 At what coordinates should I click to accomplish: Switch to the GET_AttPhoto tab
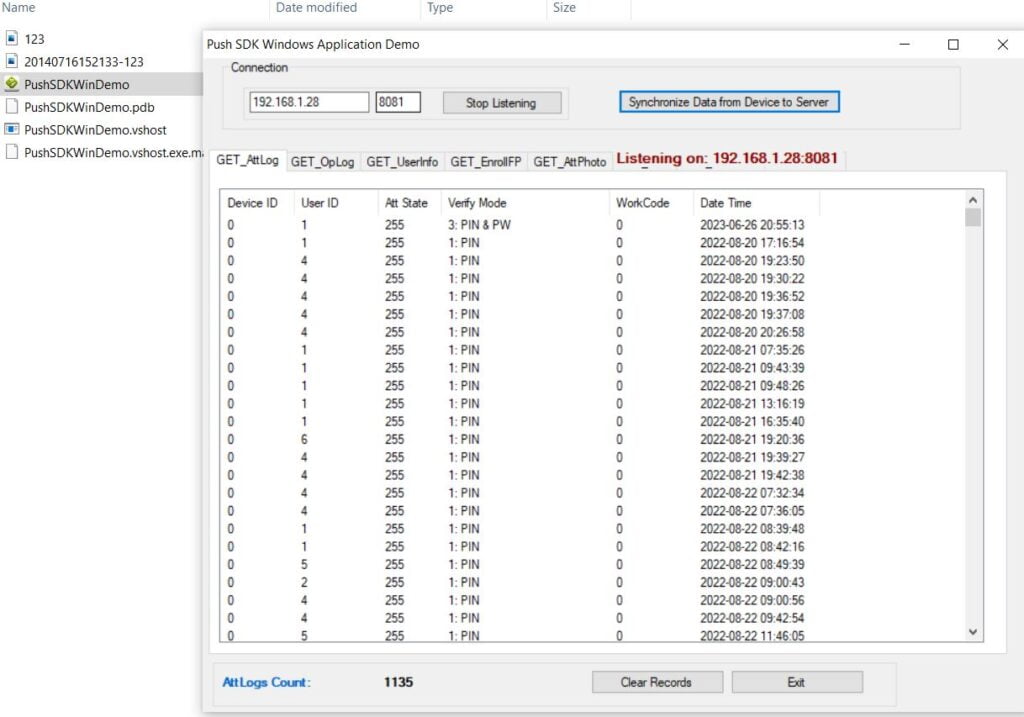pyautogui.click(x=569, y=162)
